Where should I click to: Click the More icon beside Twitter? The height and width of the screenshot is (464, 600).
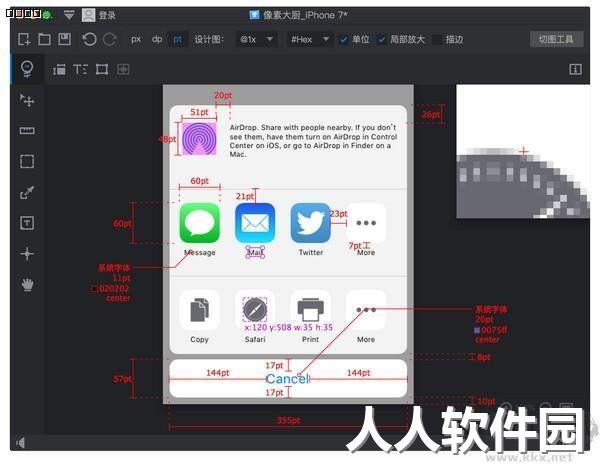click(366, 223)
